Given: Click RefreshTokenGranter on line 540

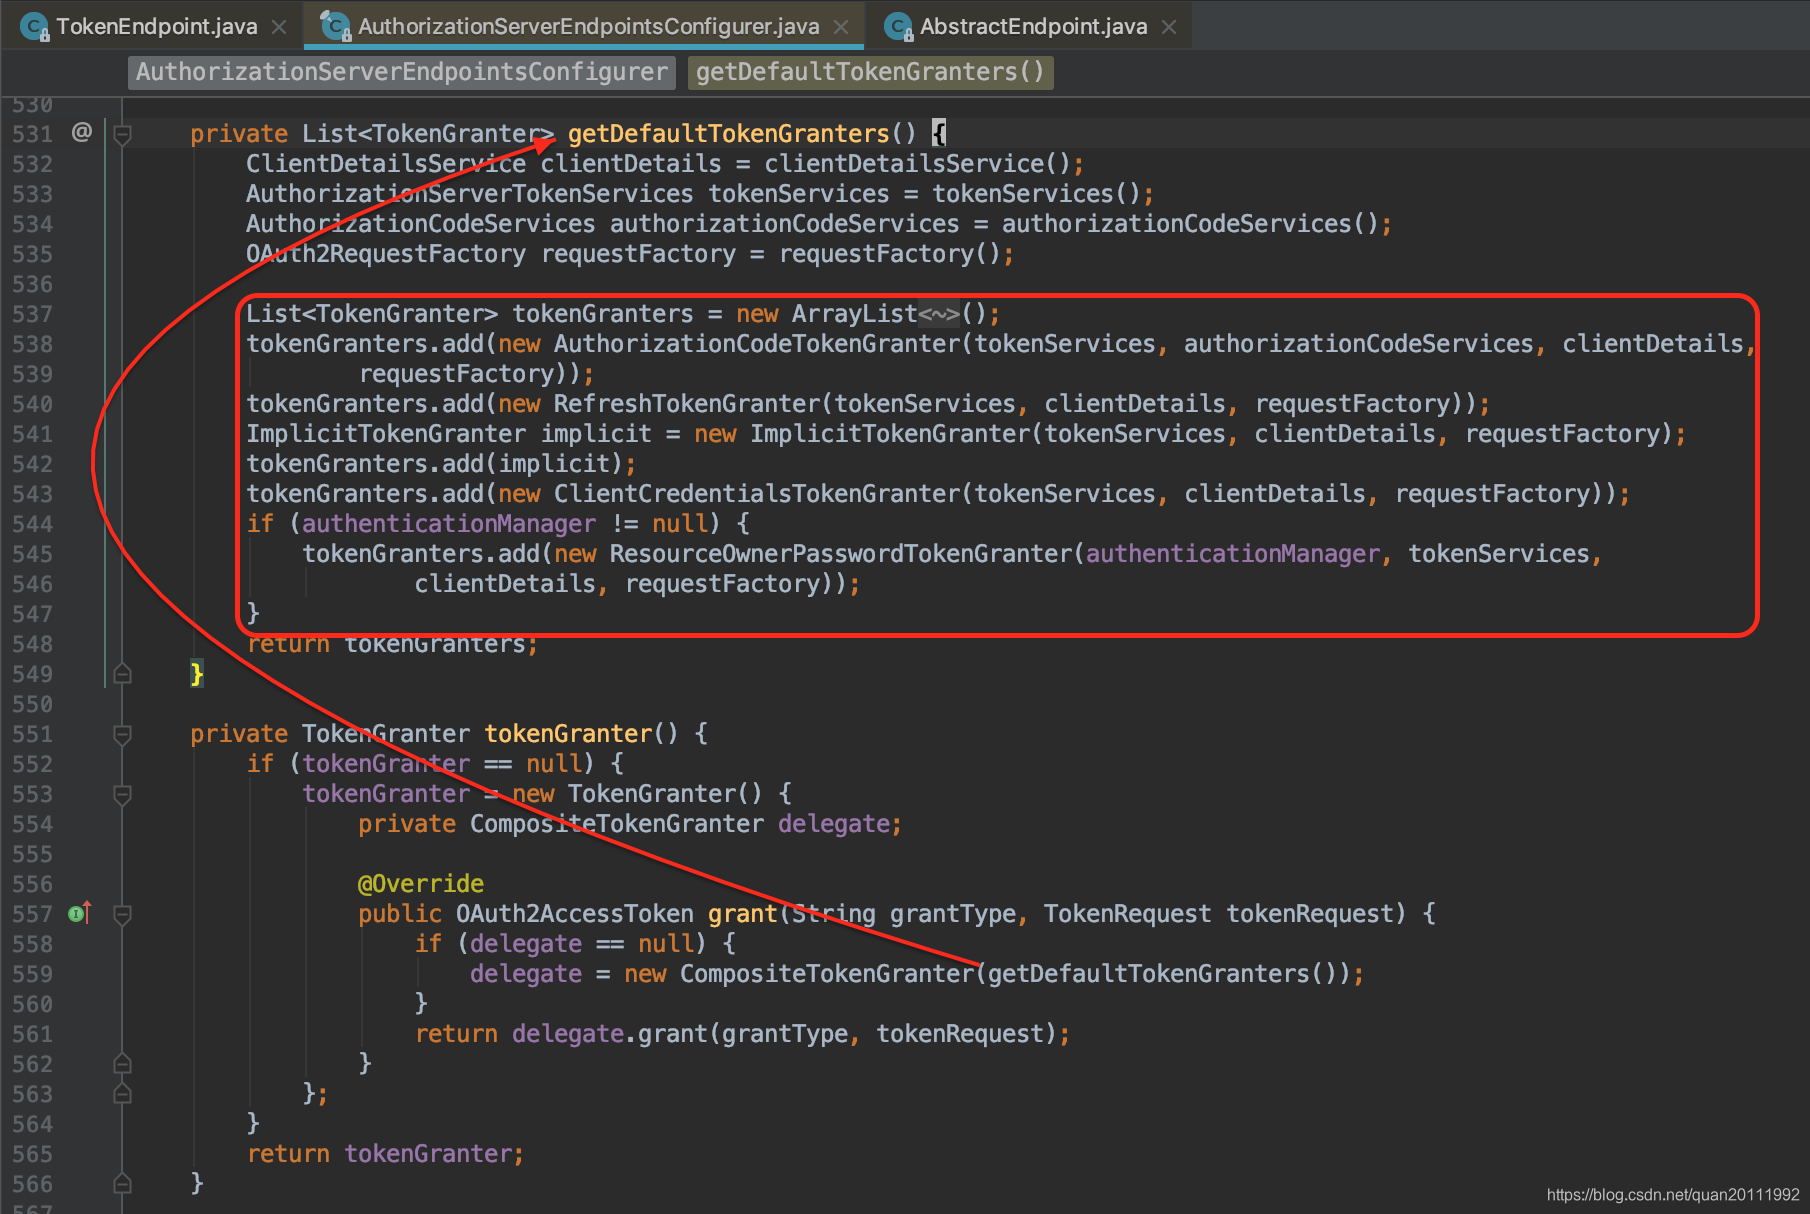Looking at the screenshot, I should [687, 404].
